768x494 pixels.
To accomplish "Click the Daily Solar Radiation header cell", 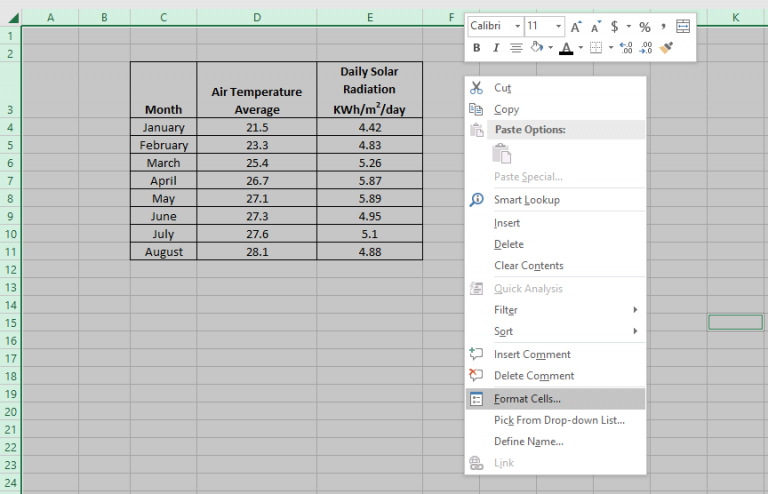I will click(370, 90).
